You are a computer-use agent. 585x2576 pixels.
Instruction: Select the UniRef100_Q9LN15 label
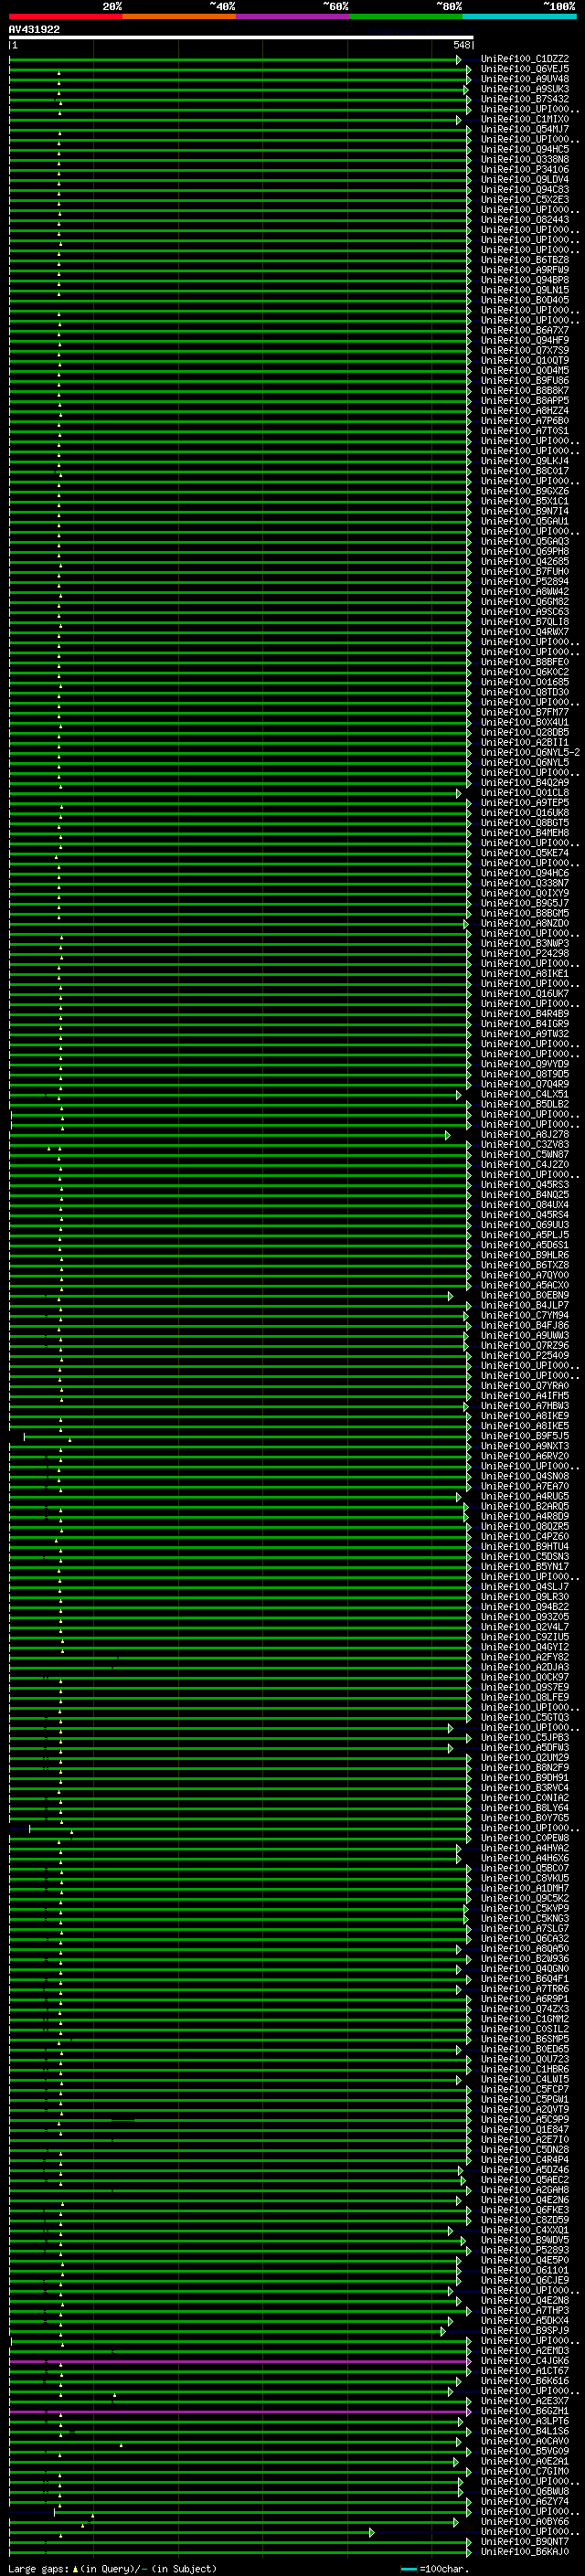click(x=525, y=290)
